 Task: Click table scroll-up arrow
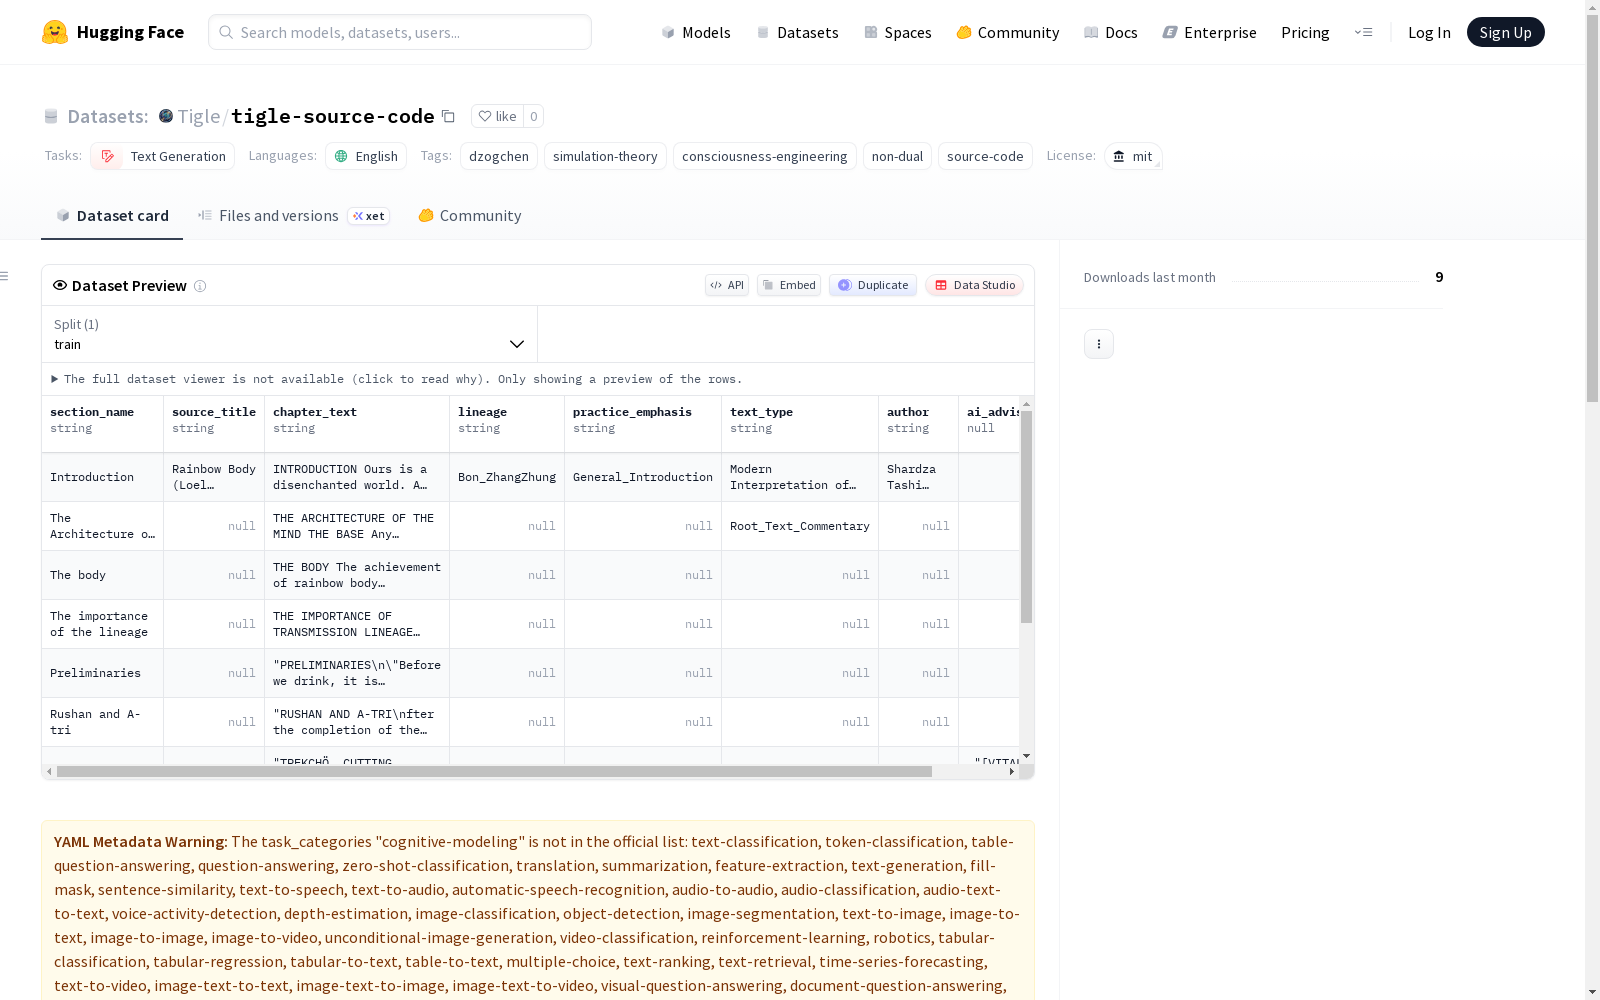pyautogui.click(x=1026, y=404)
